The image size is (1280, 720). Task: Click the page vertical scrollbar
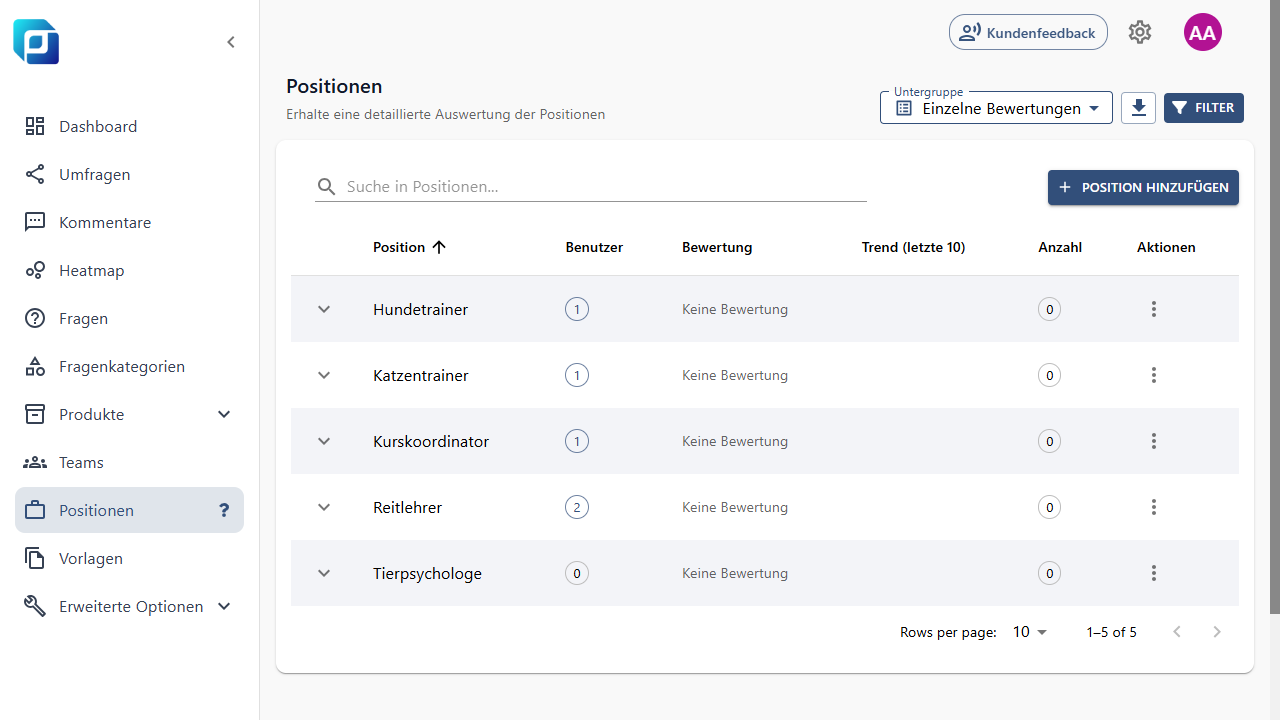pos(1275,306)
